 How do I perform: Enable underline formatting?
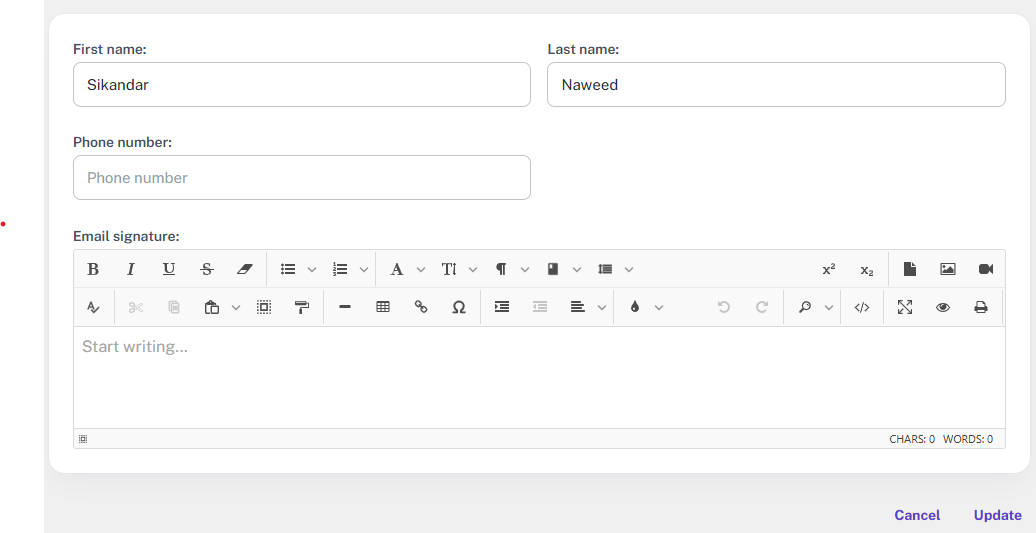point(169,269)
